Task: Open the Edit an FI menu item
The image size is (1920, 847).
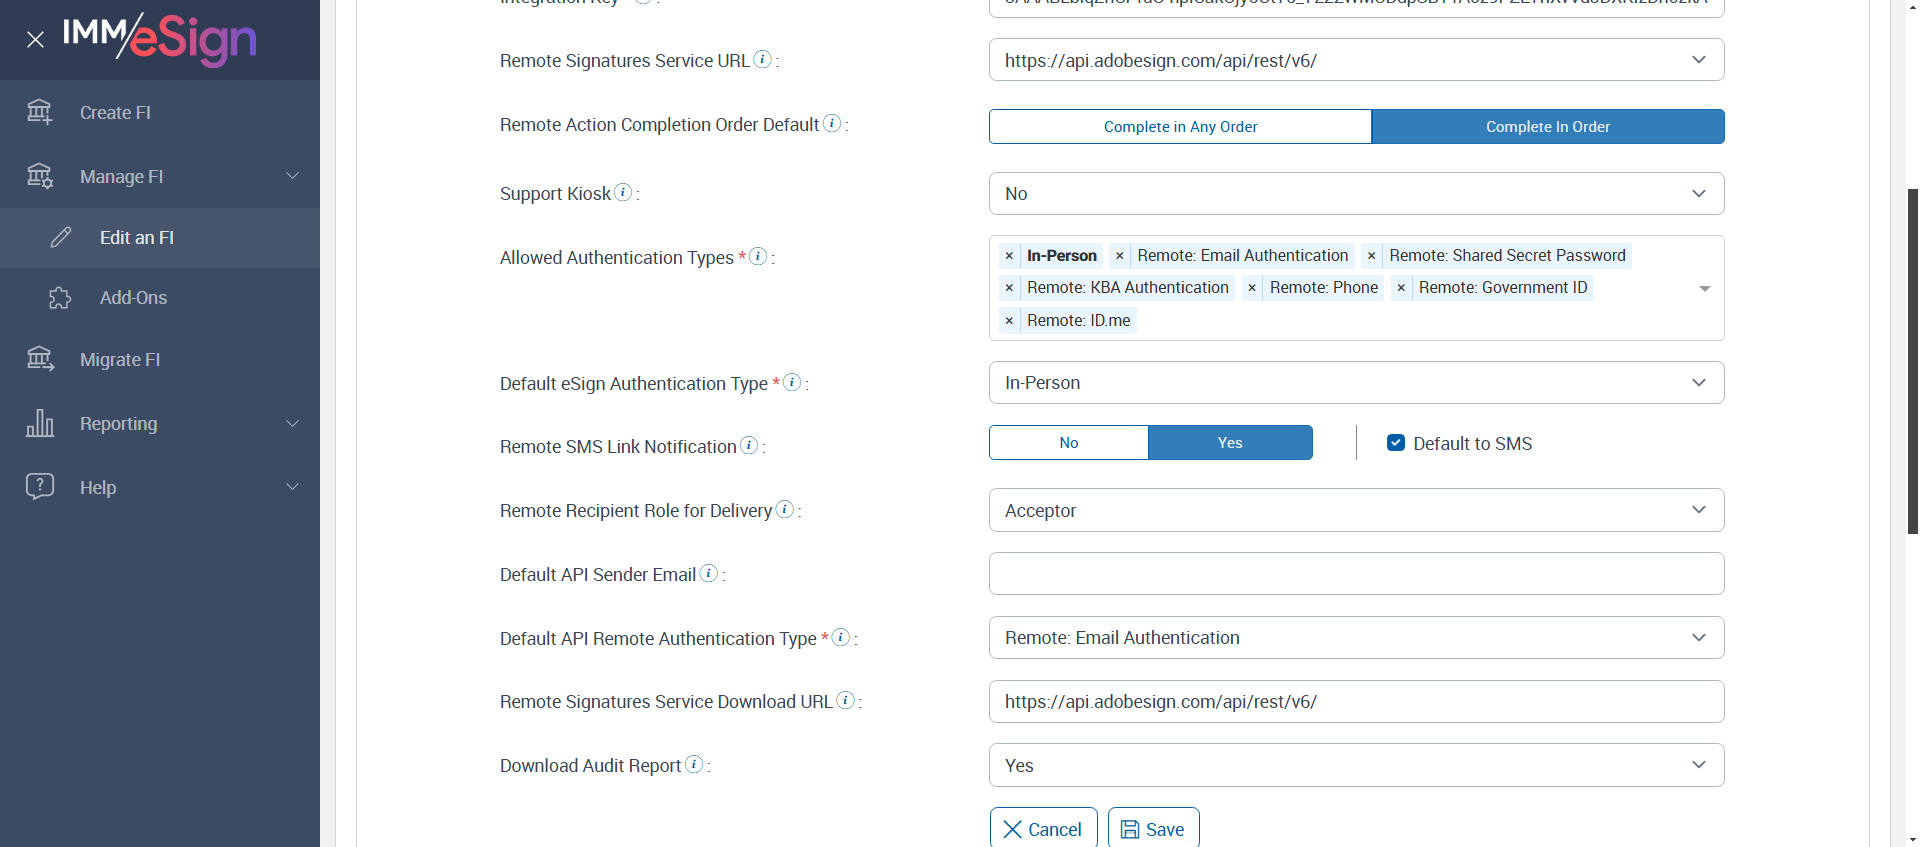Action: coord(137,238)
